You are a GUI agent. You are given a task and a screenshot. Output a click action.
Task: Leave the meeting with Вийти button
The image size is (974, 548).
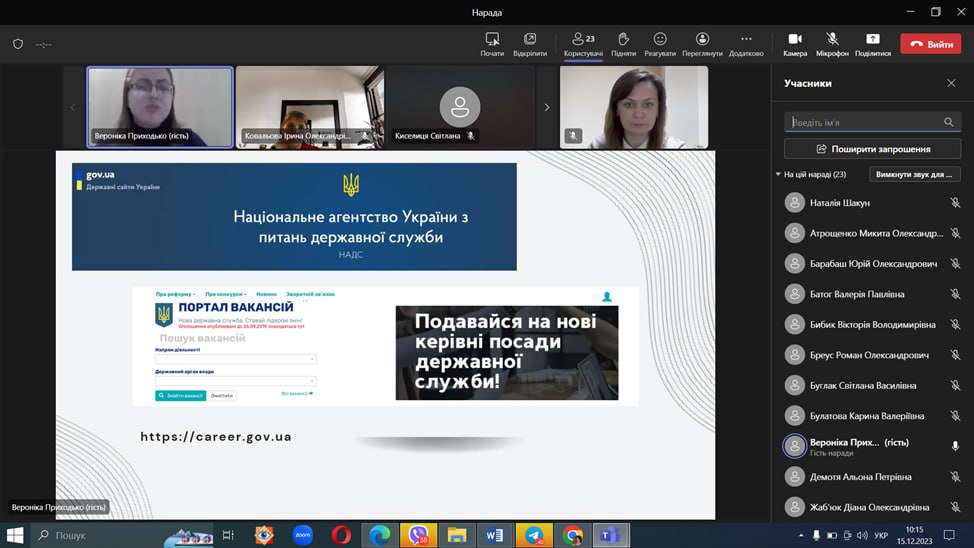[x=930, y=44]
